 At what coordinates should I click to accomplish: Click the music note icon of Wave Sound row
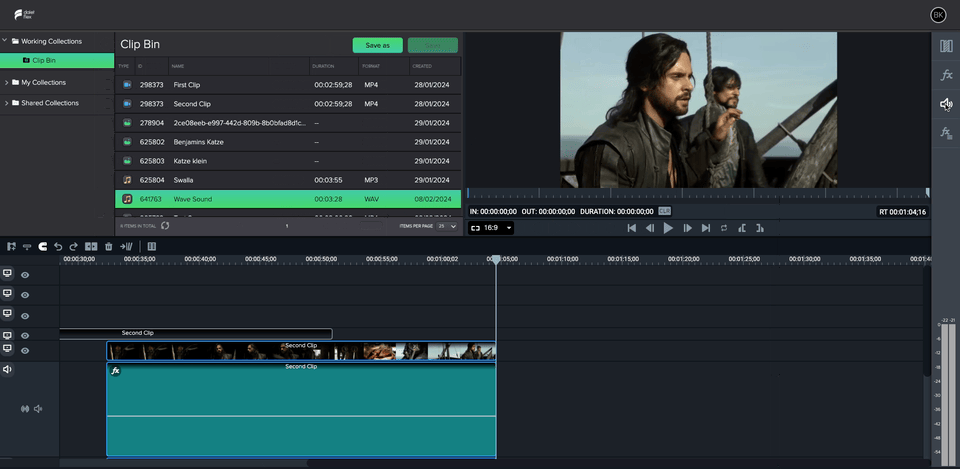click(127, 199)
